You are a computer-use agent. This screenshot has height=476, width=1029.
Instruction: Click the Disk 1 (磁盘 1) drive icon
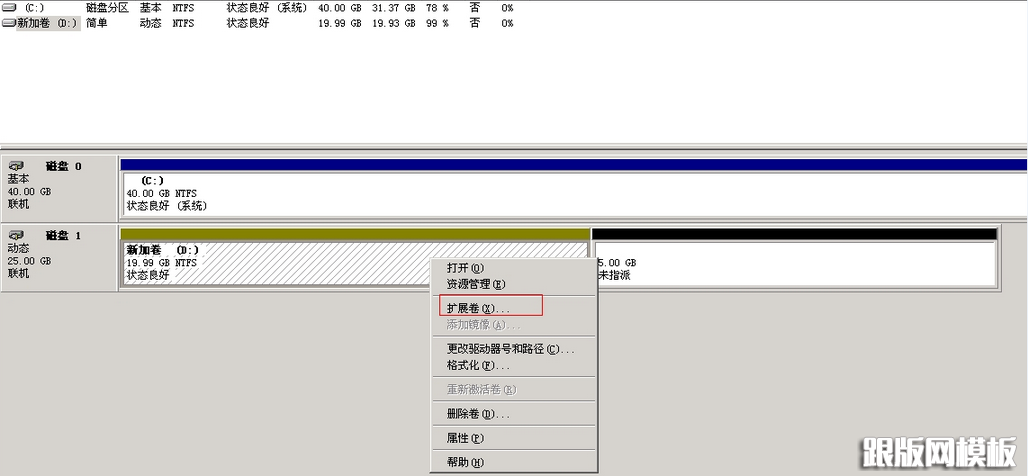click(x=16, y=236)
